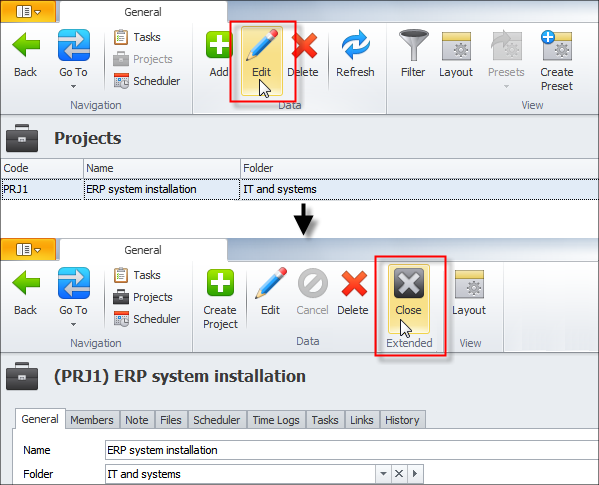Expand the orange application menu button at top
Image resolution: width=599 pixels, height=485 pixels.
(28, 11)
